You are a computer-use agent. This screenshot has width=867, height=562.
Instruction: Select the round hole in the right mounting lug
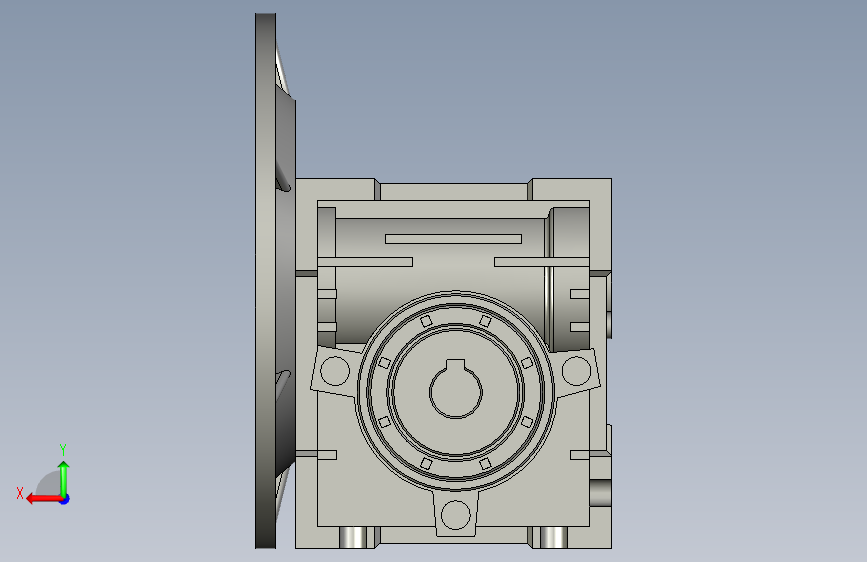click(x=577, y=371)
